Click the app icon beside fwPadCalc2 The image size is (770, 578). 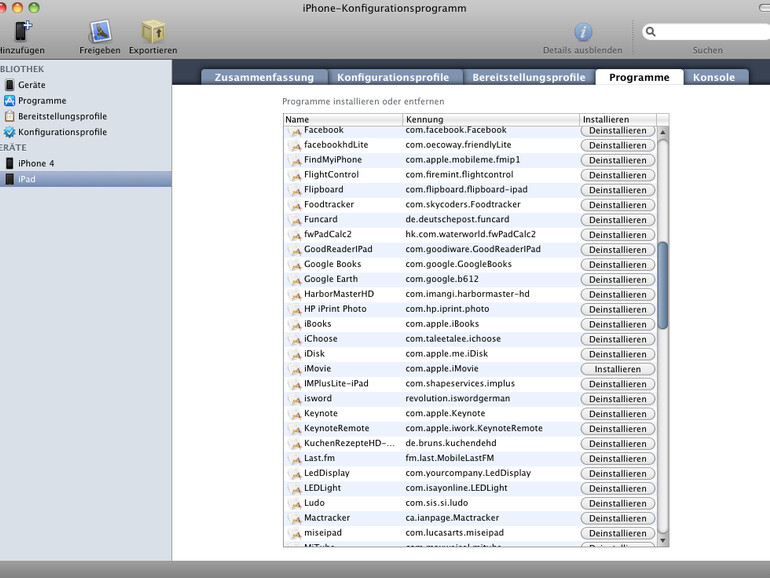pyautogui.click(x=295, y=235)
